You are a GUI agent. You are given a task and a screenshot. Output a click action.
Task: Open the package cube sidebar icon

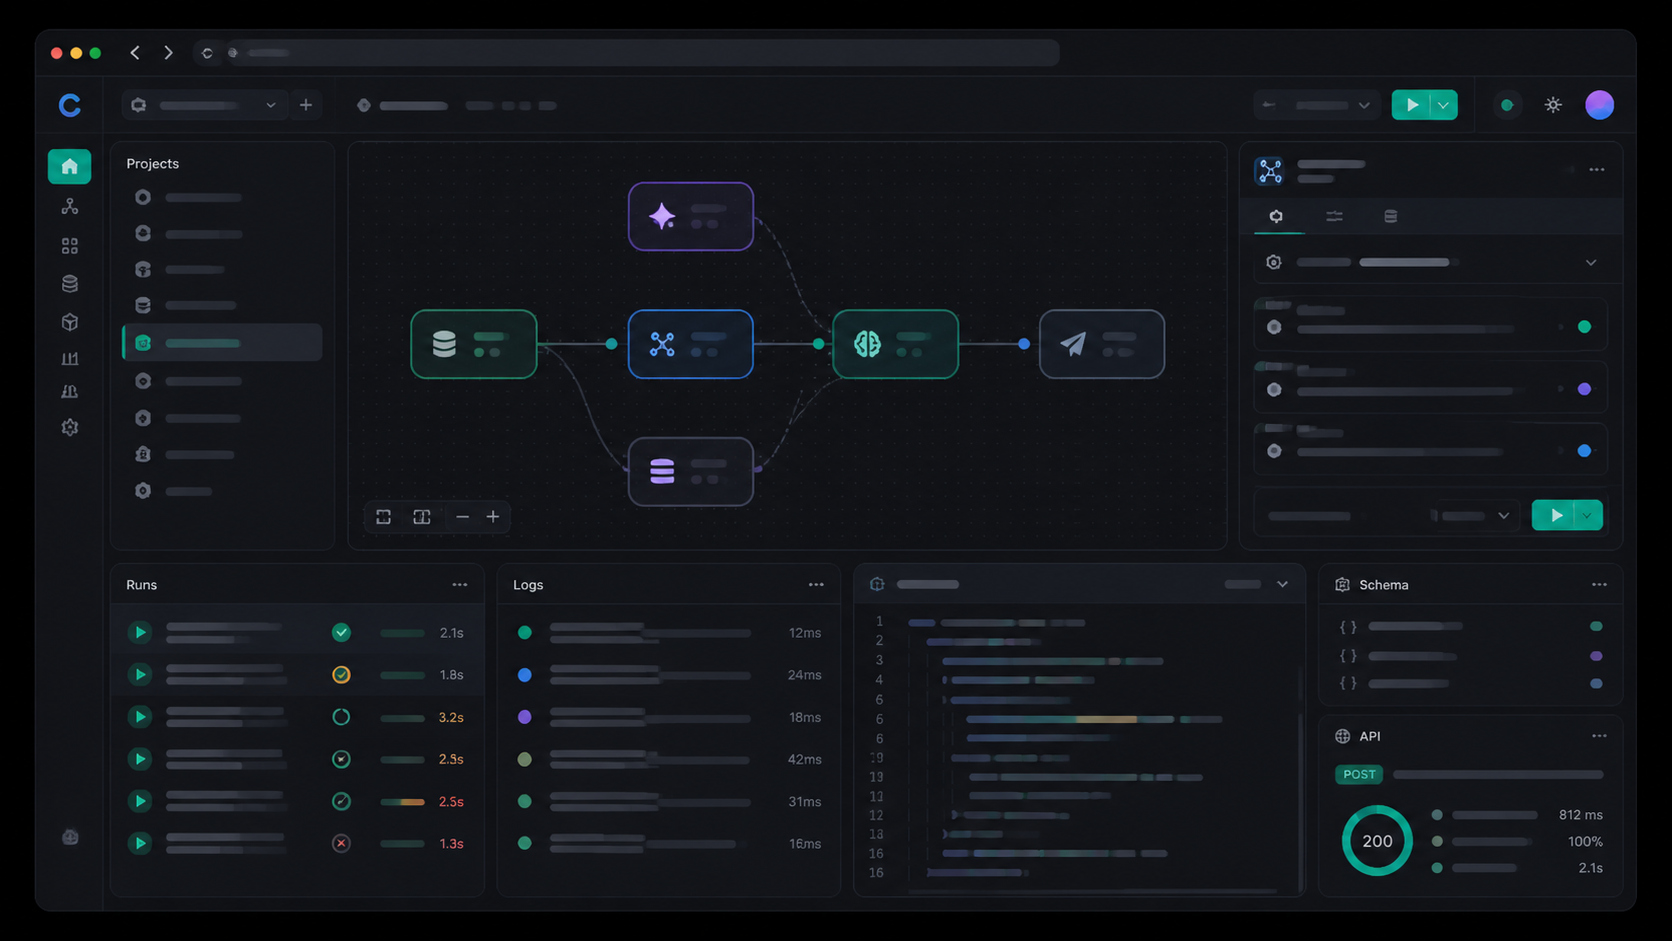[x=69, y=322]
